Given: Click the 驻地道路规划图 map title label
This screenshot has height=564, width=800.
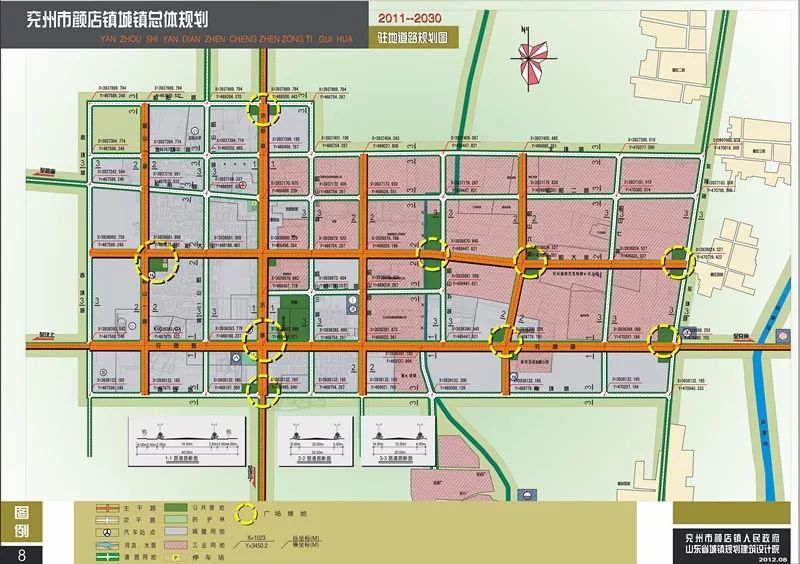Looking at the screenshot, I should 412,38.
